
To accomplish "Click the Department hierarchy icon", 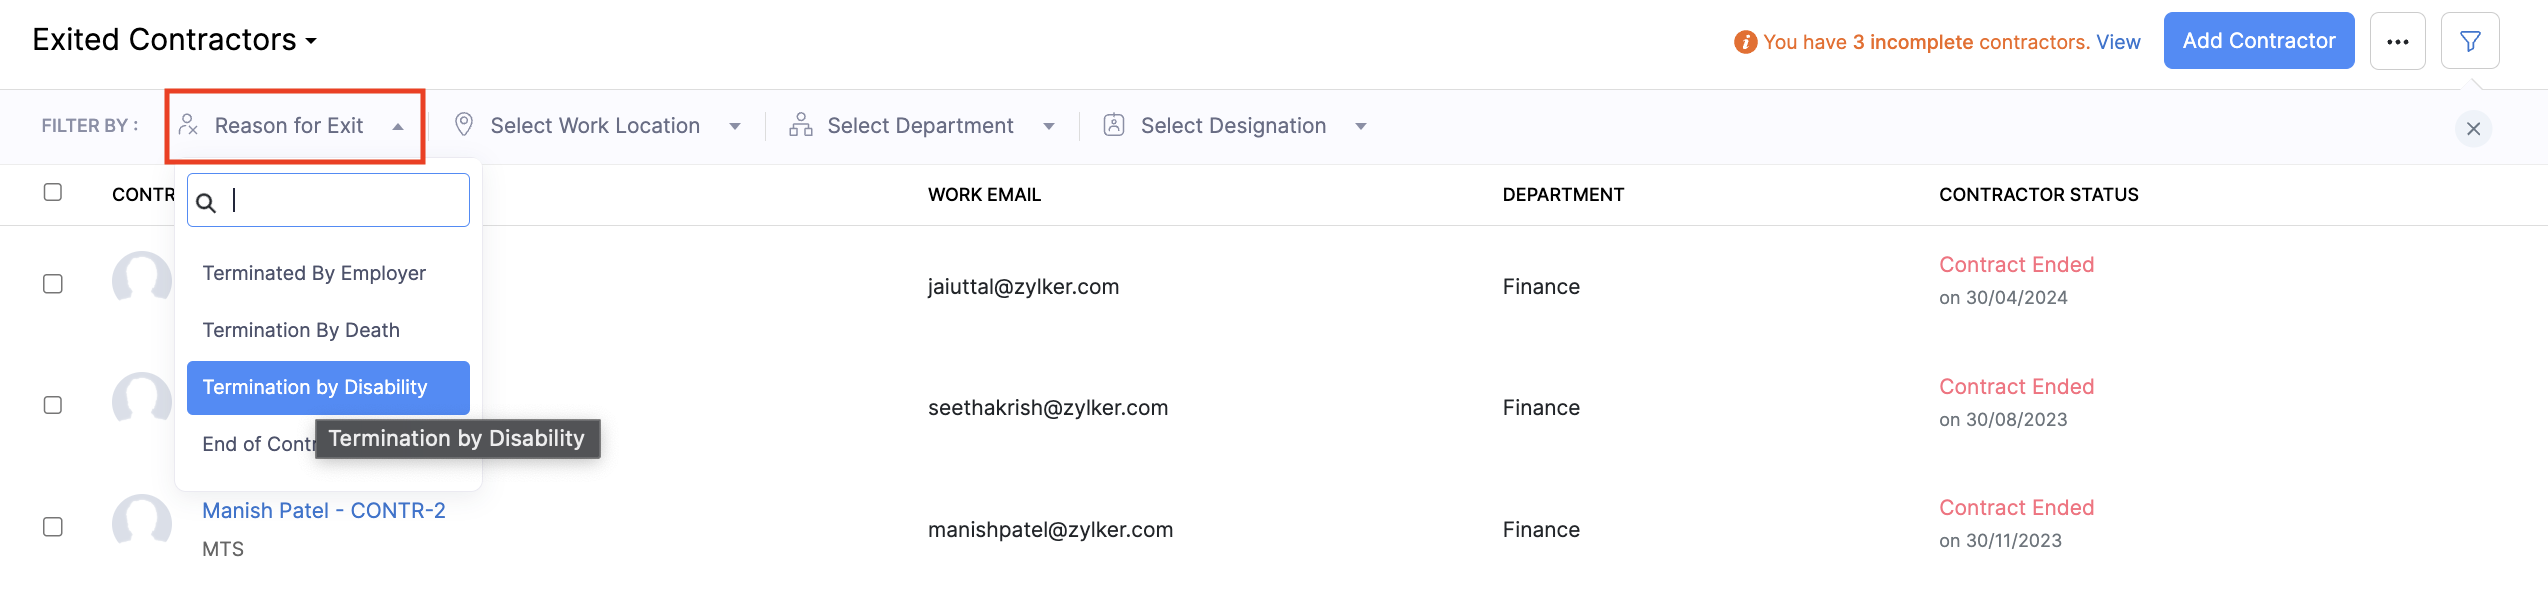I will pos(800,125).
